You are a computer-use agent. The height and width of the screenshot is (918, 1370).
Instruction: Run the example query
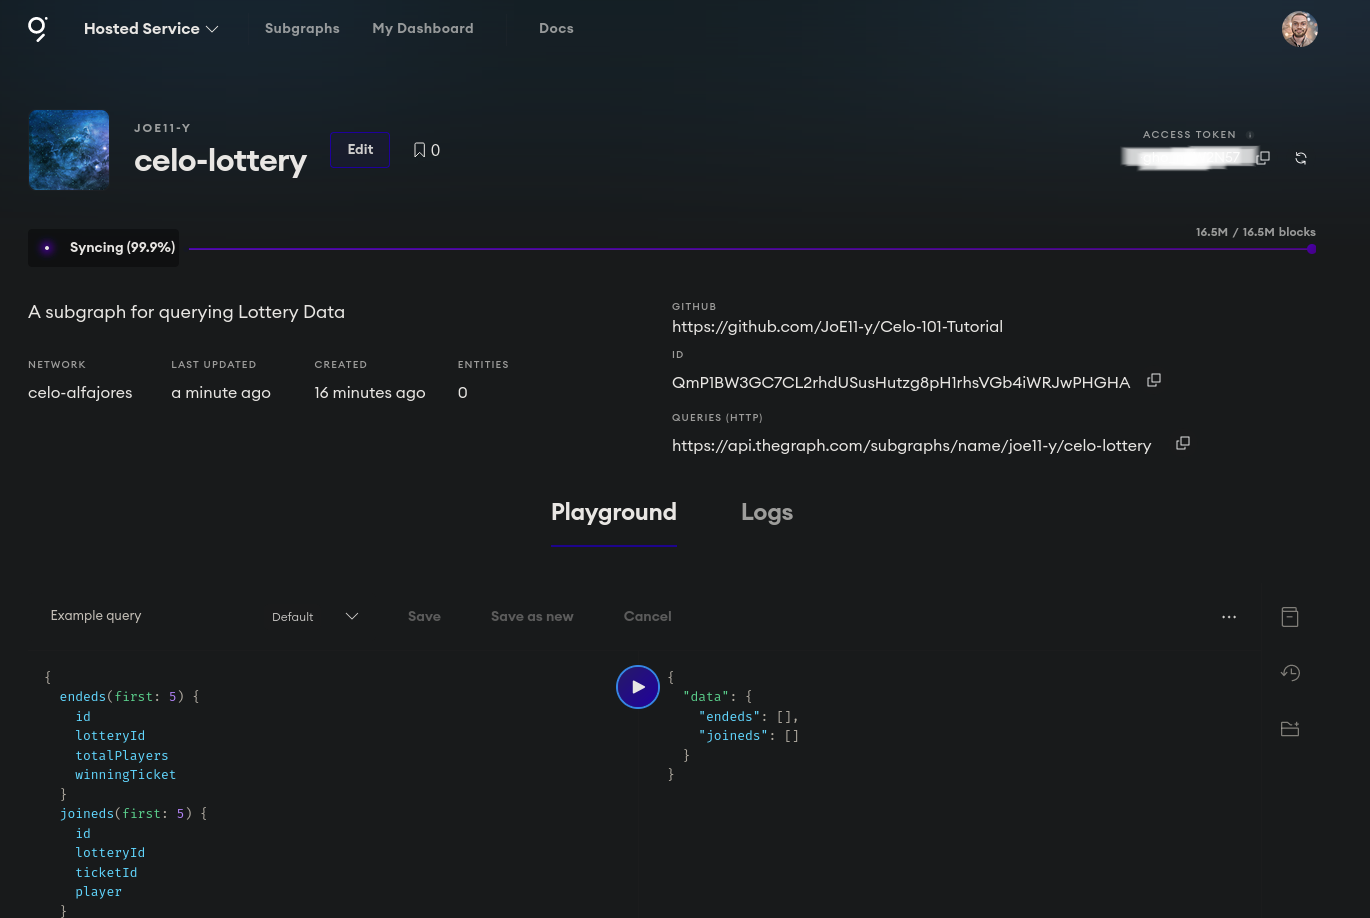click(x=638, y=687)
